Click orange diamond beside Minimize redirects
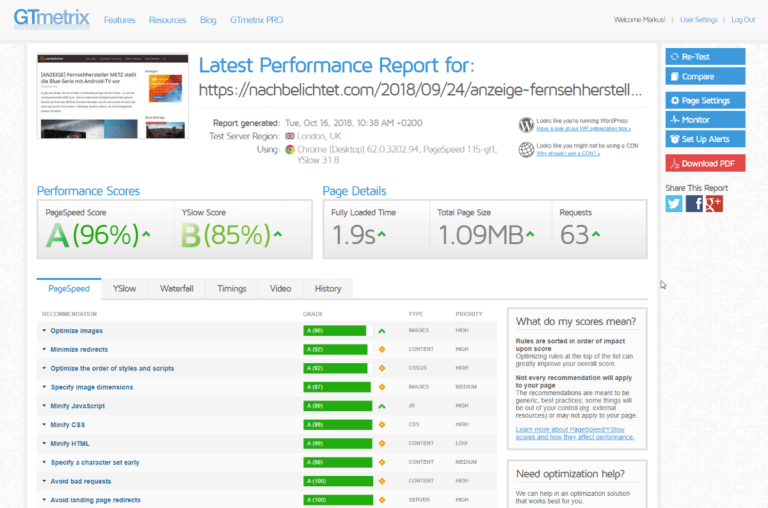 coord(381,349)
